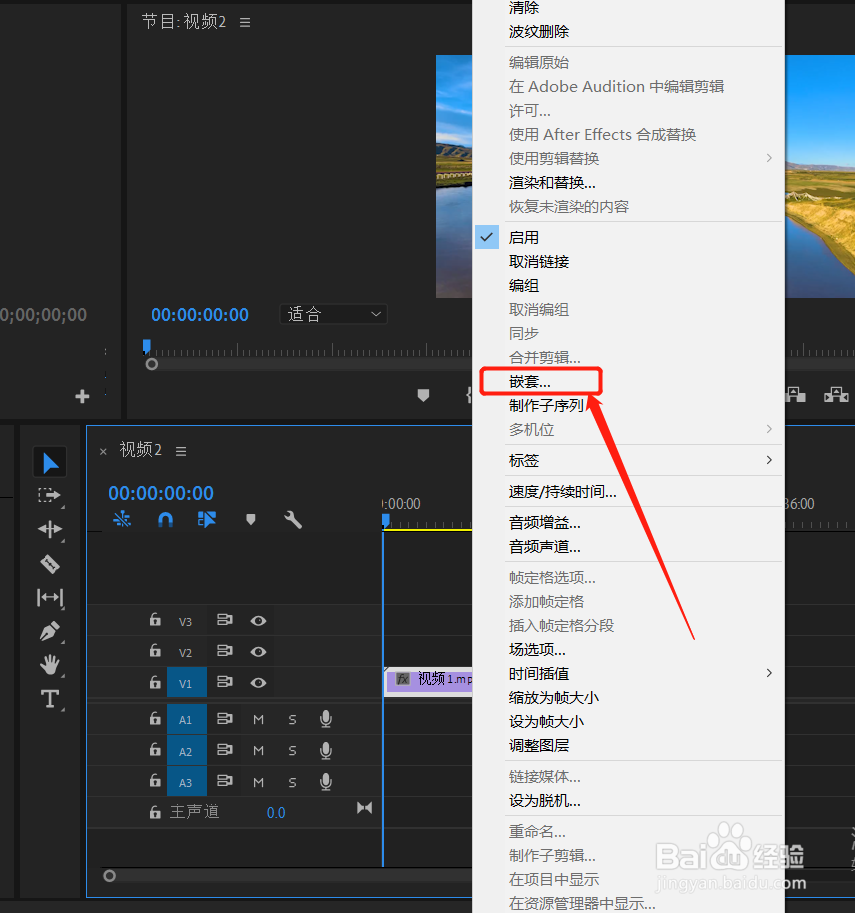855x913 pixels.
Task: Close the 视频2 timeline tab
Action: [x=103, y=451]
